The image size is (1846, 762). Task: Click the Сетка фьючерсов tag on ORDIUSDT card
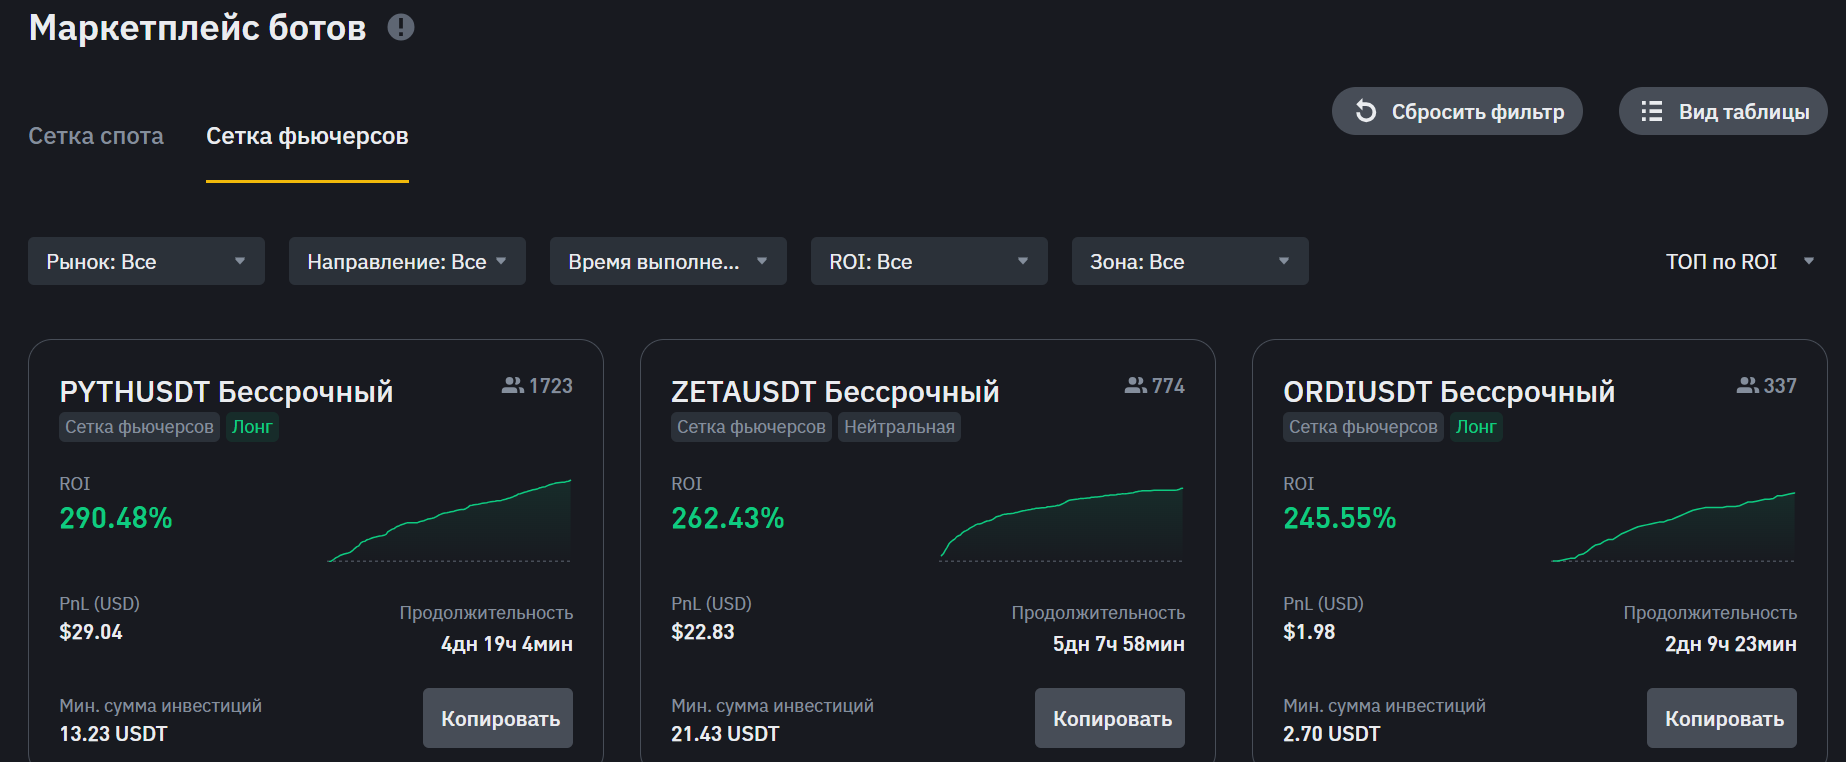pyautogui.click(x=1363, y=427)
